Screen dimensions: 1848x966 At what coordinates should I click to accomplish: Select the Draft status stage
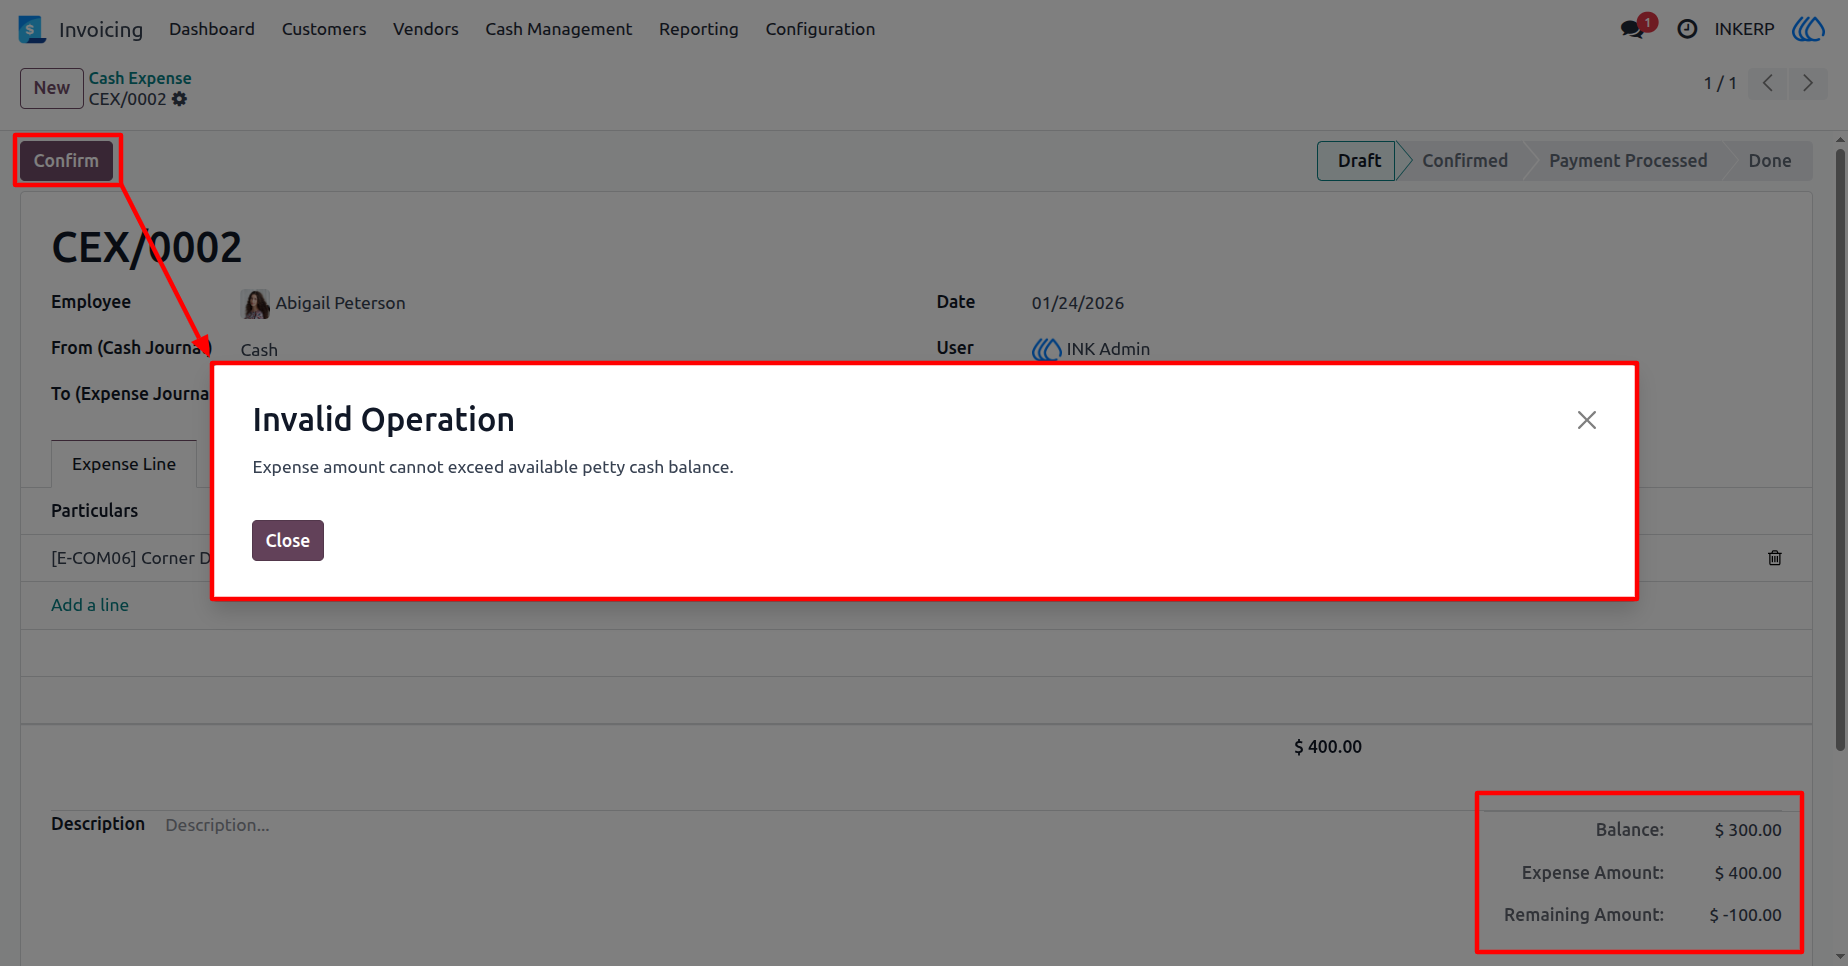(1359, 161)
